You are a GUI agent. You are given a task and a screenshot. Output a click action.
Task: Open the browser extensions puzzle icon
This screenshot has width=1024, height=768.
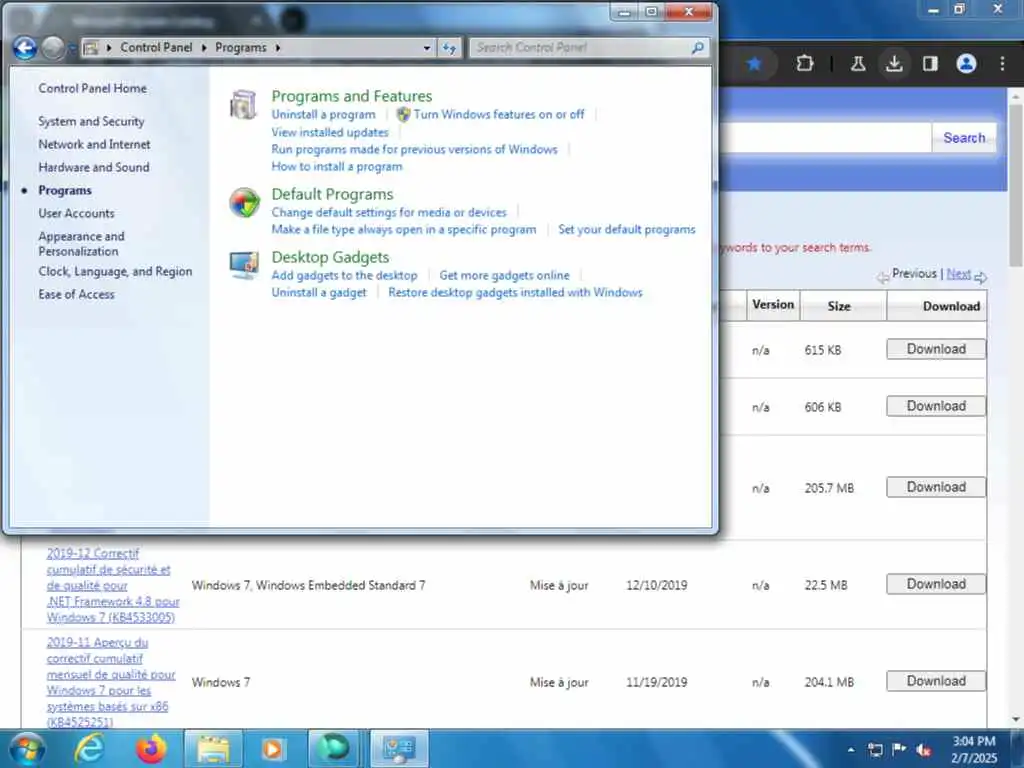pyautogui.click(x=805, y=63)
